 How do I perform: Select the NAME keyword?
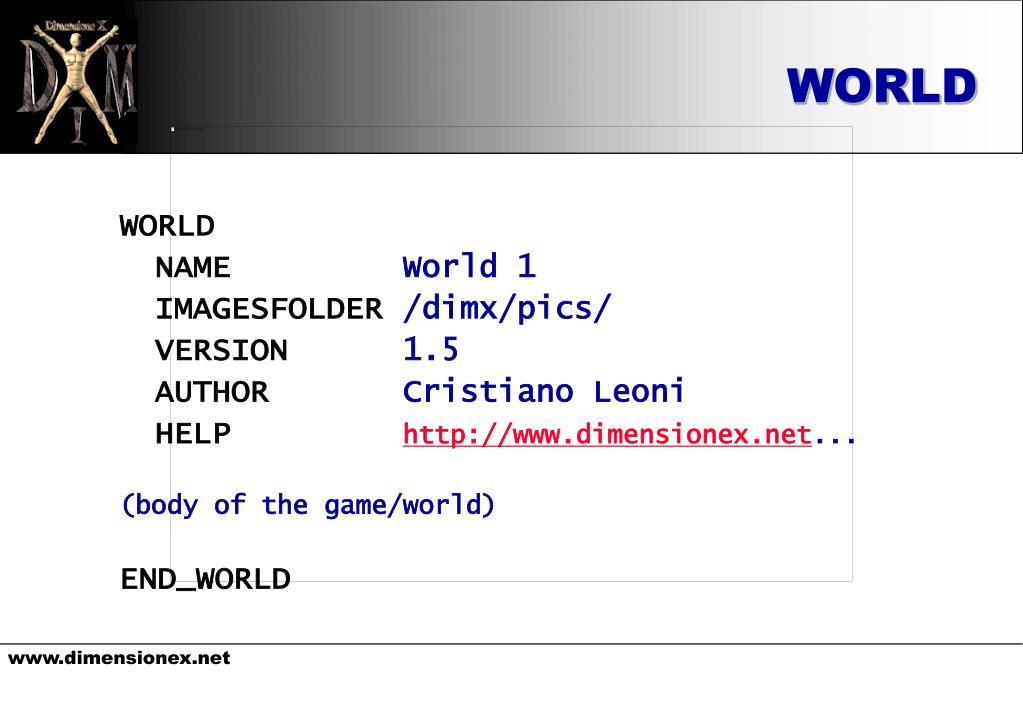192,268
